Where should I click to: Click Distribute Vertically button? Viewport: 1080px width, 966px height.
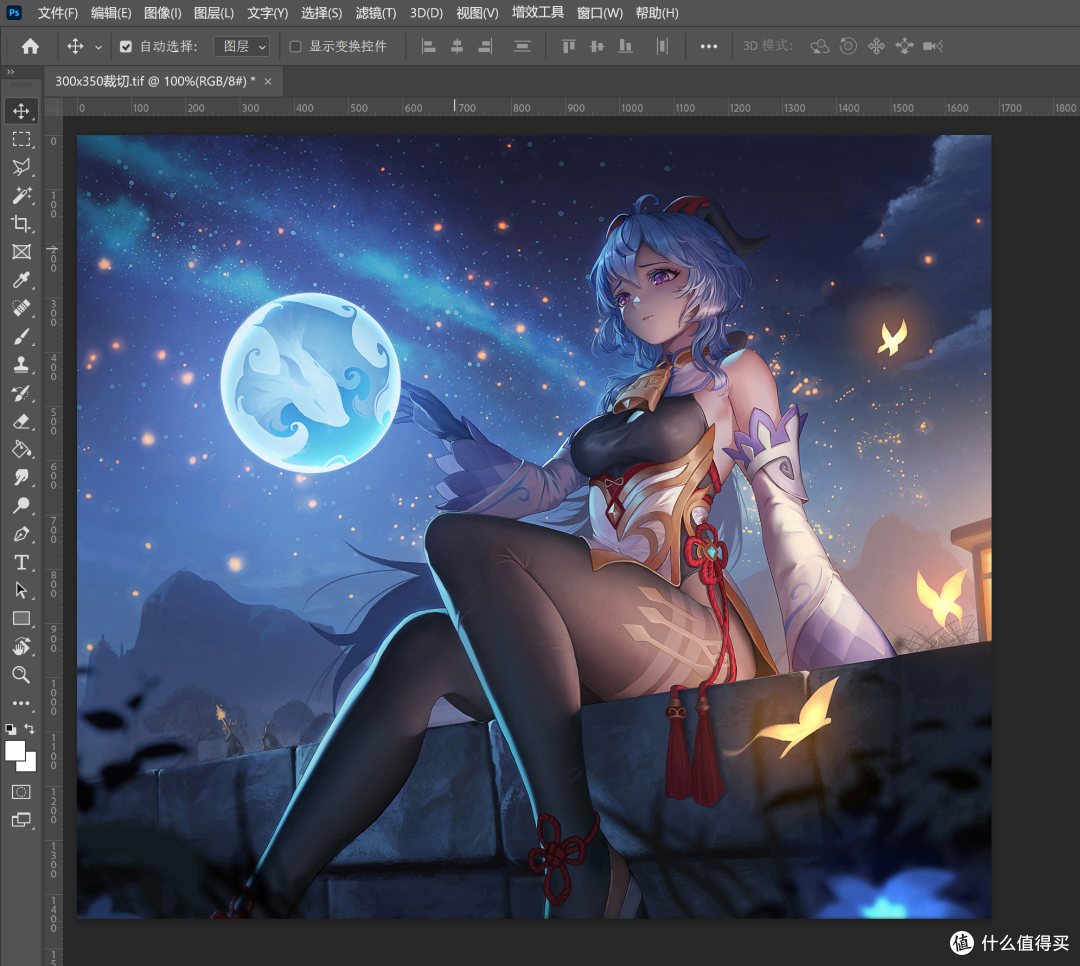coord(522,46)
